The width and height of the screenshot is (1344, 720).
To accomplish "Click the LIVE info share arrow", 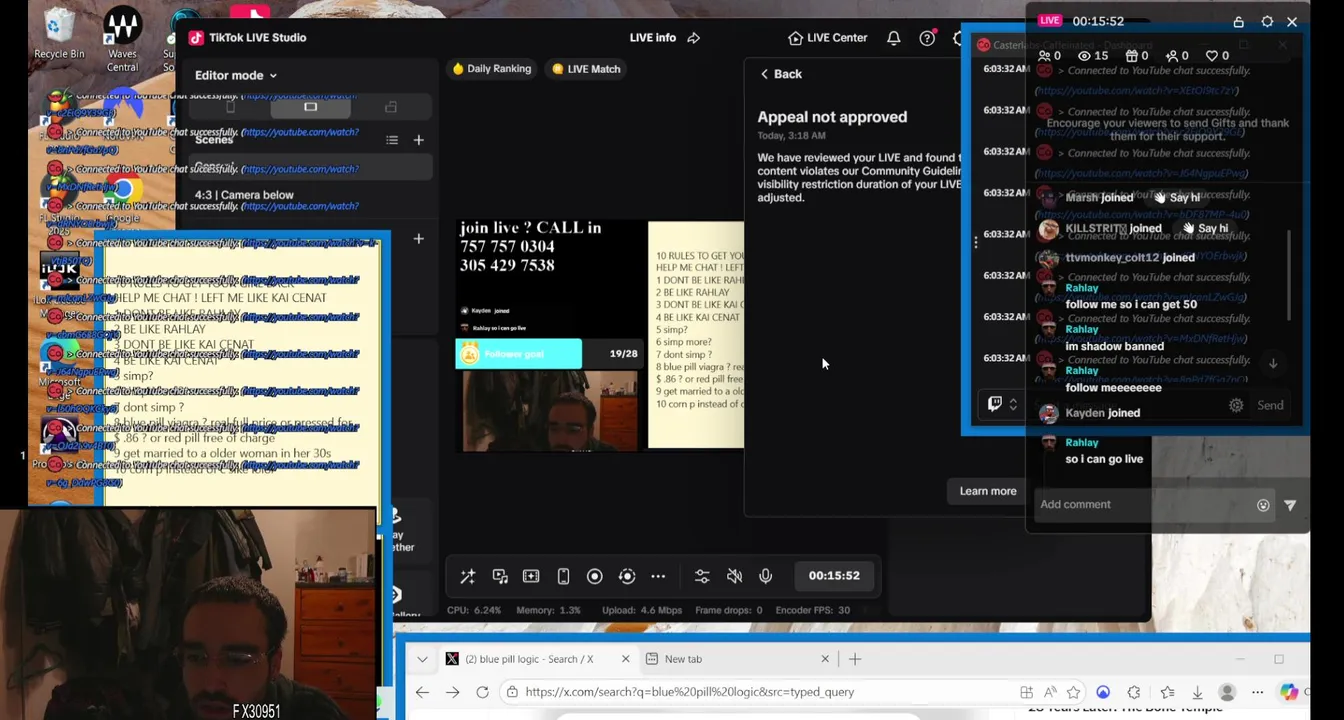I will pyautogui.click(x=694, y=38).
